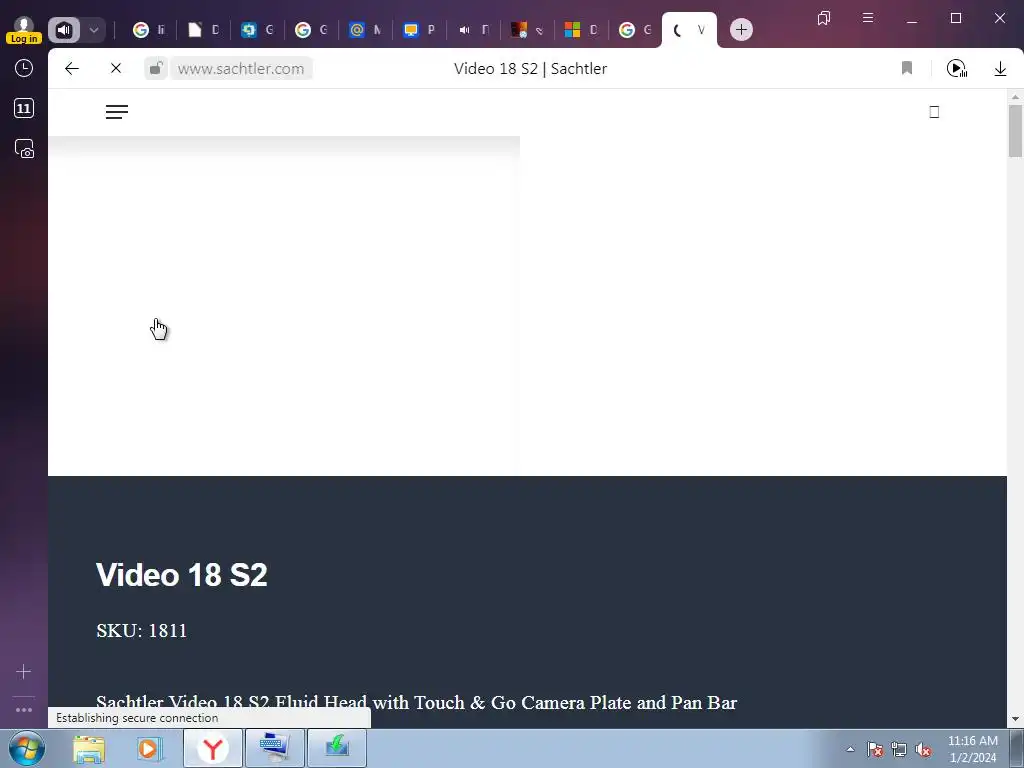
Task: Go back to previous page
Action: pyautogui.click(x=72, y=69)
